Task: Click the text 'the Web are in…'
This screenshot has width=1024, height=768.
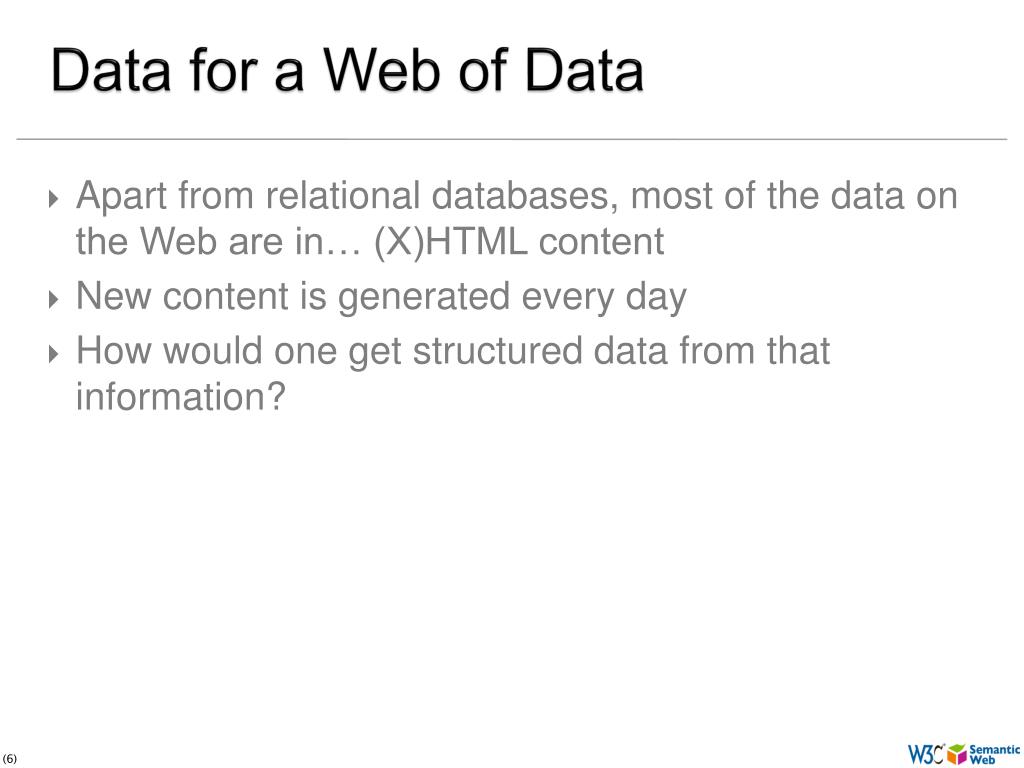Action: tap(219, 241)
